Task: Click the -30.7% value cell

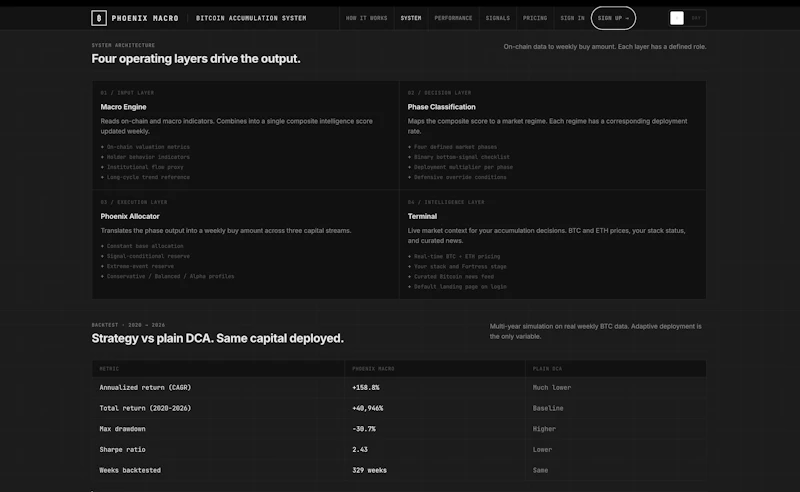Action: tap(364, 429)
